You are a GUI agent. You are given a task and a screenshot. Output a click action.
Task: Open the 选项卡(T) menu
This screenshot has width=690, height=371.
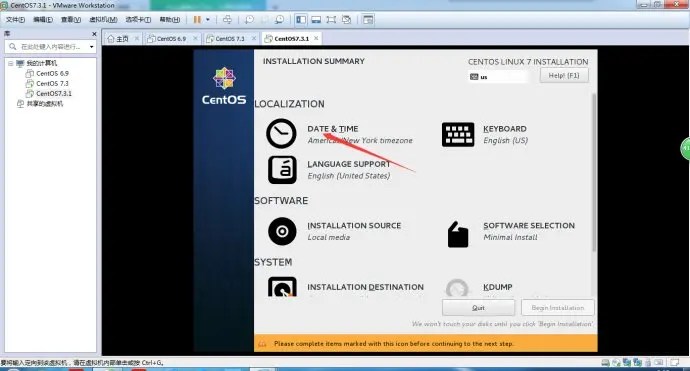[138, 19]
